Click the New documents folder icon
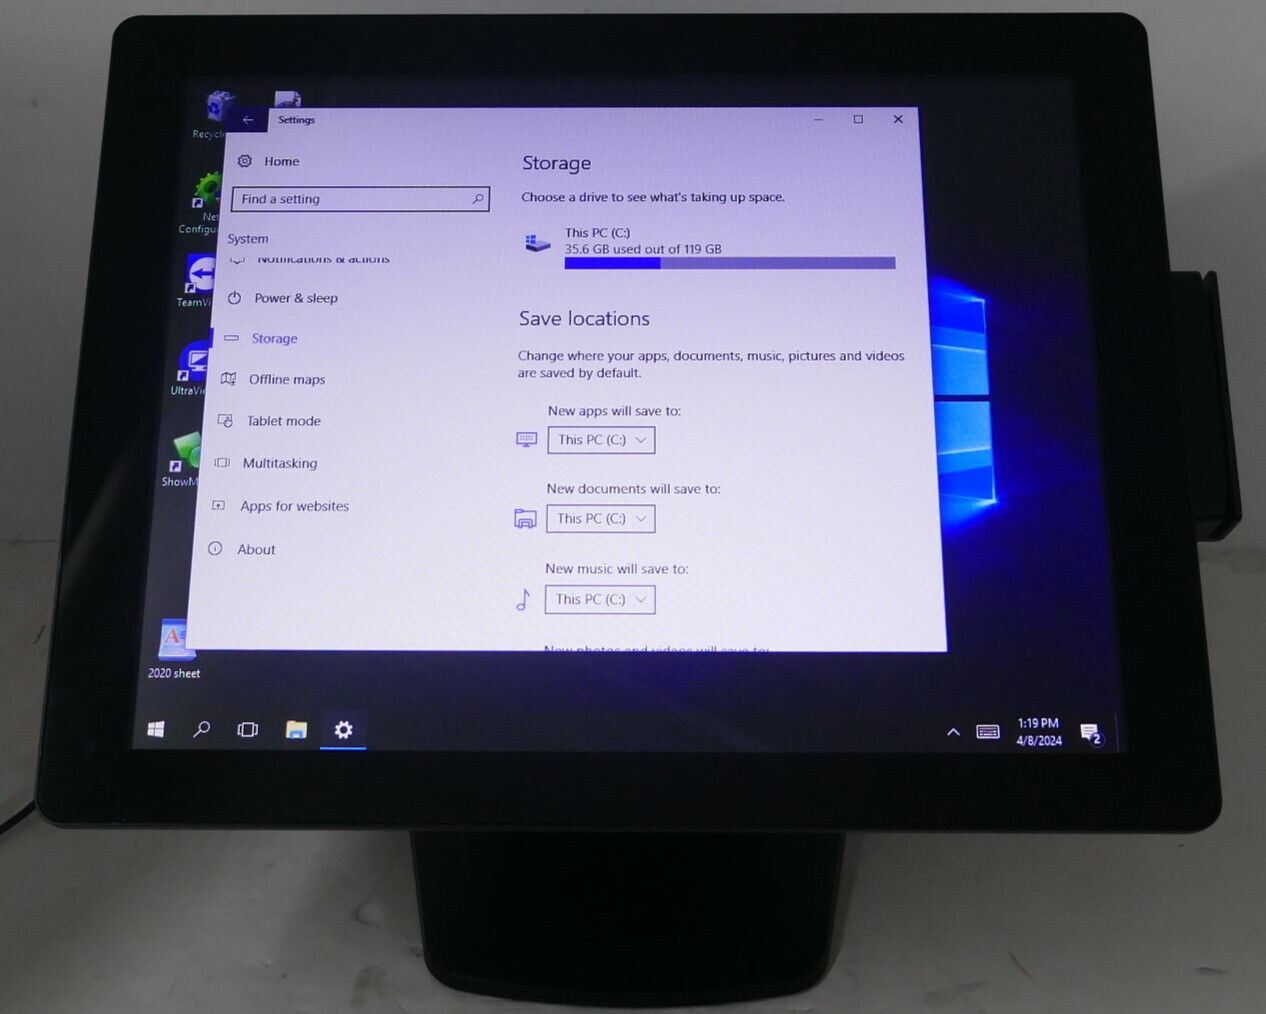 pyautogui.click(x=525, y=519)
